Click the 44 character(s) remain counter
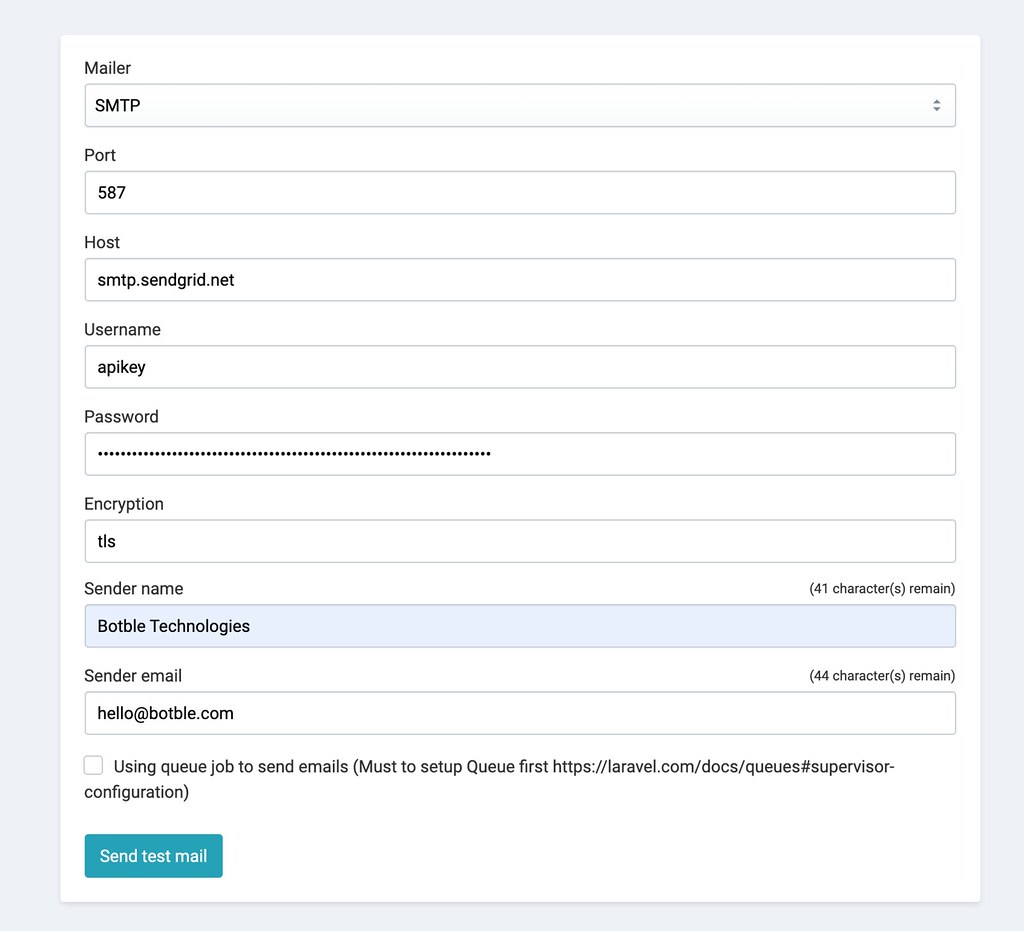Screen dimensions: 1024x931 pyautogui.click(x=882, y=676)
